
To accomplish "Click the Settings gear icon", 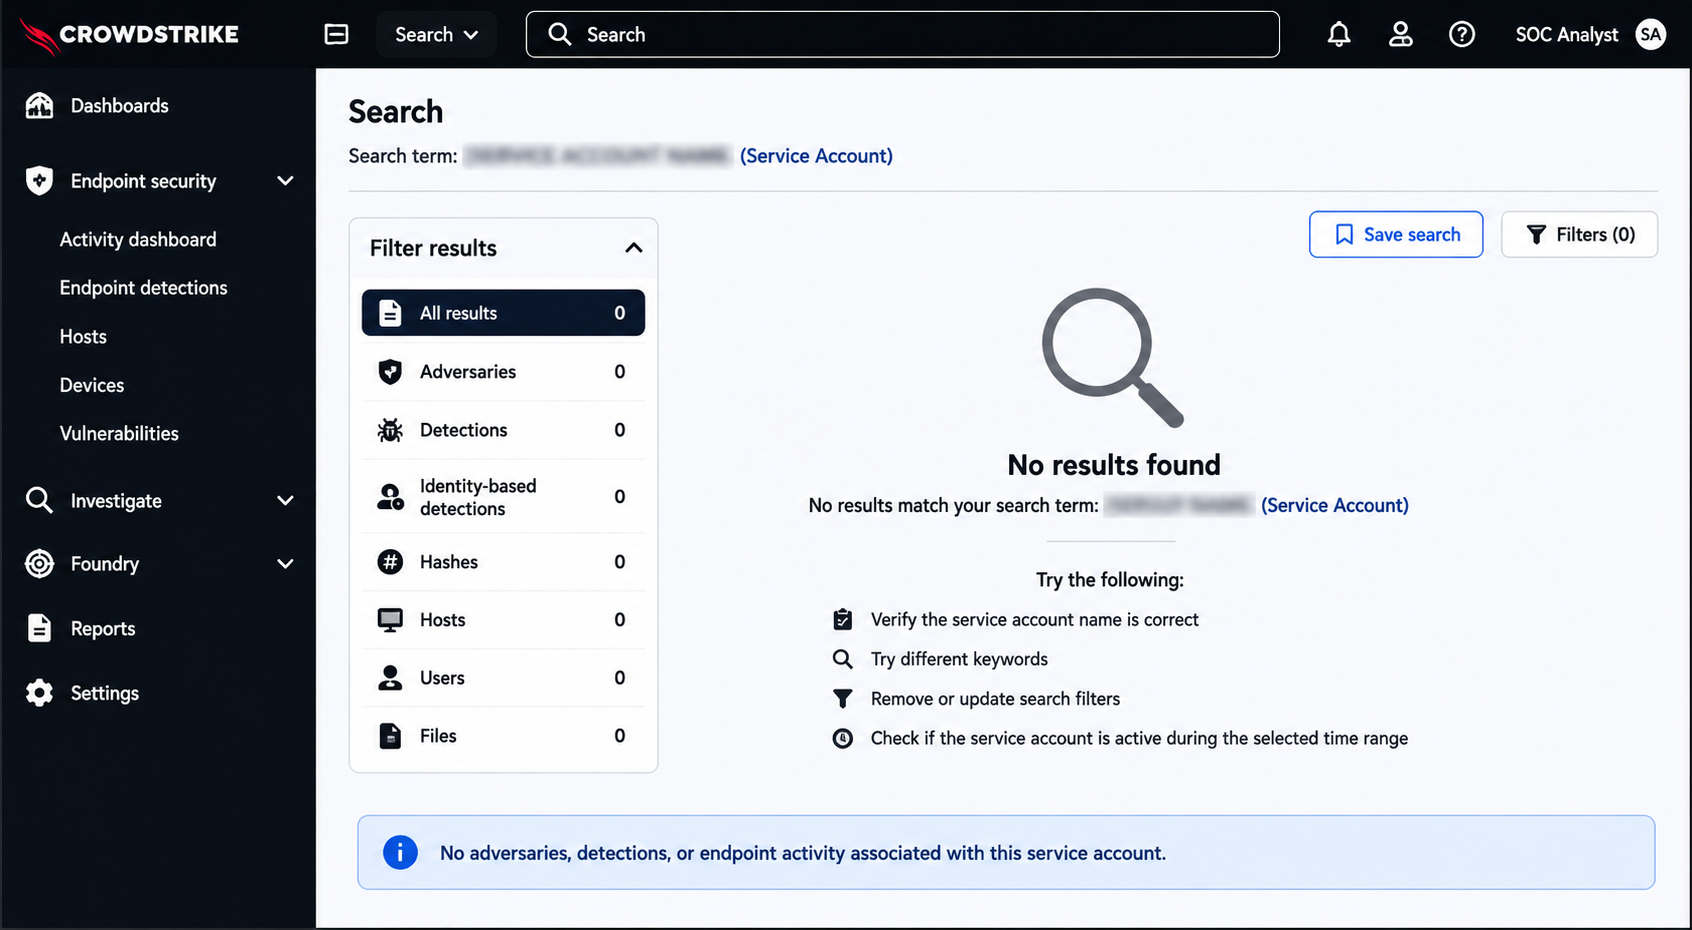I will tap(39, 693).
